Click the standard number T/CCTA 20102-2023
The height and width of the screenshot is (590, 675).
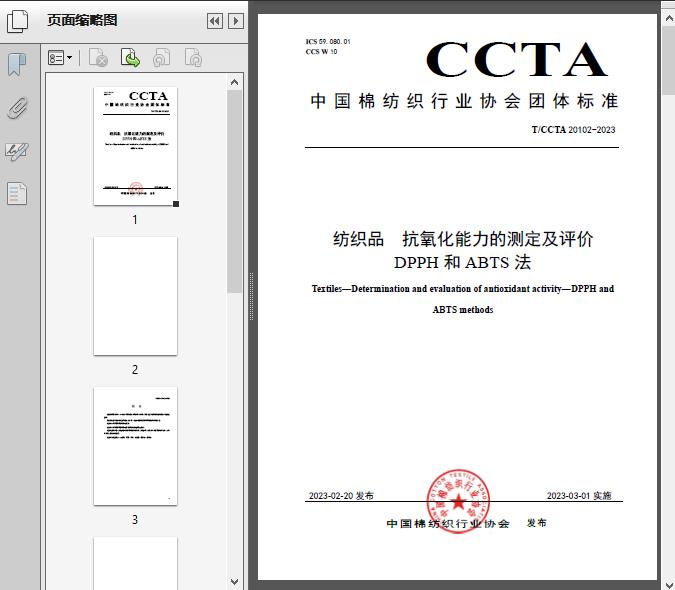[573, 130]
